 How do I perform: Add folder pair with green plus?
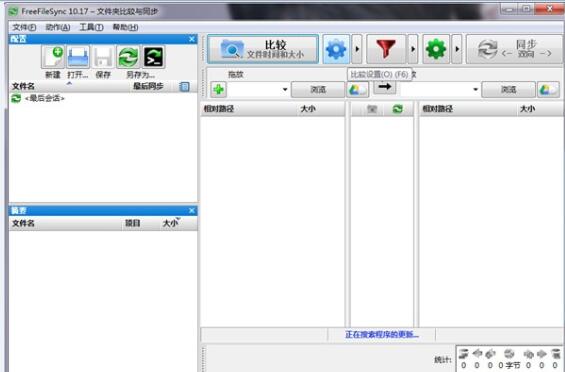tap(218, 89)
